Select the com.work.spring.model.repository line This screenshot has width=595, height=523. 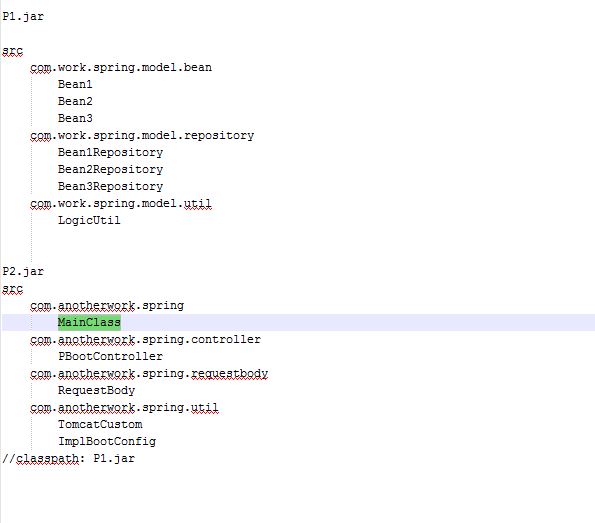(142, 135)
